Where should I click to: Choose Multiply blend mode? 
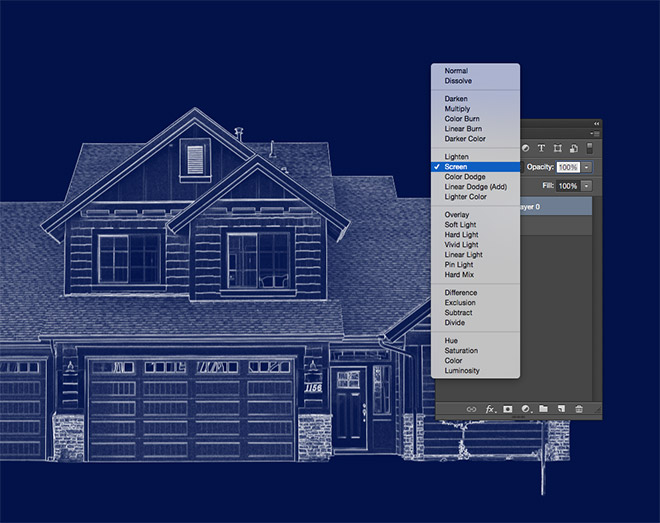pyautogui.click(x=460, y=109)
